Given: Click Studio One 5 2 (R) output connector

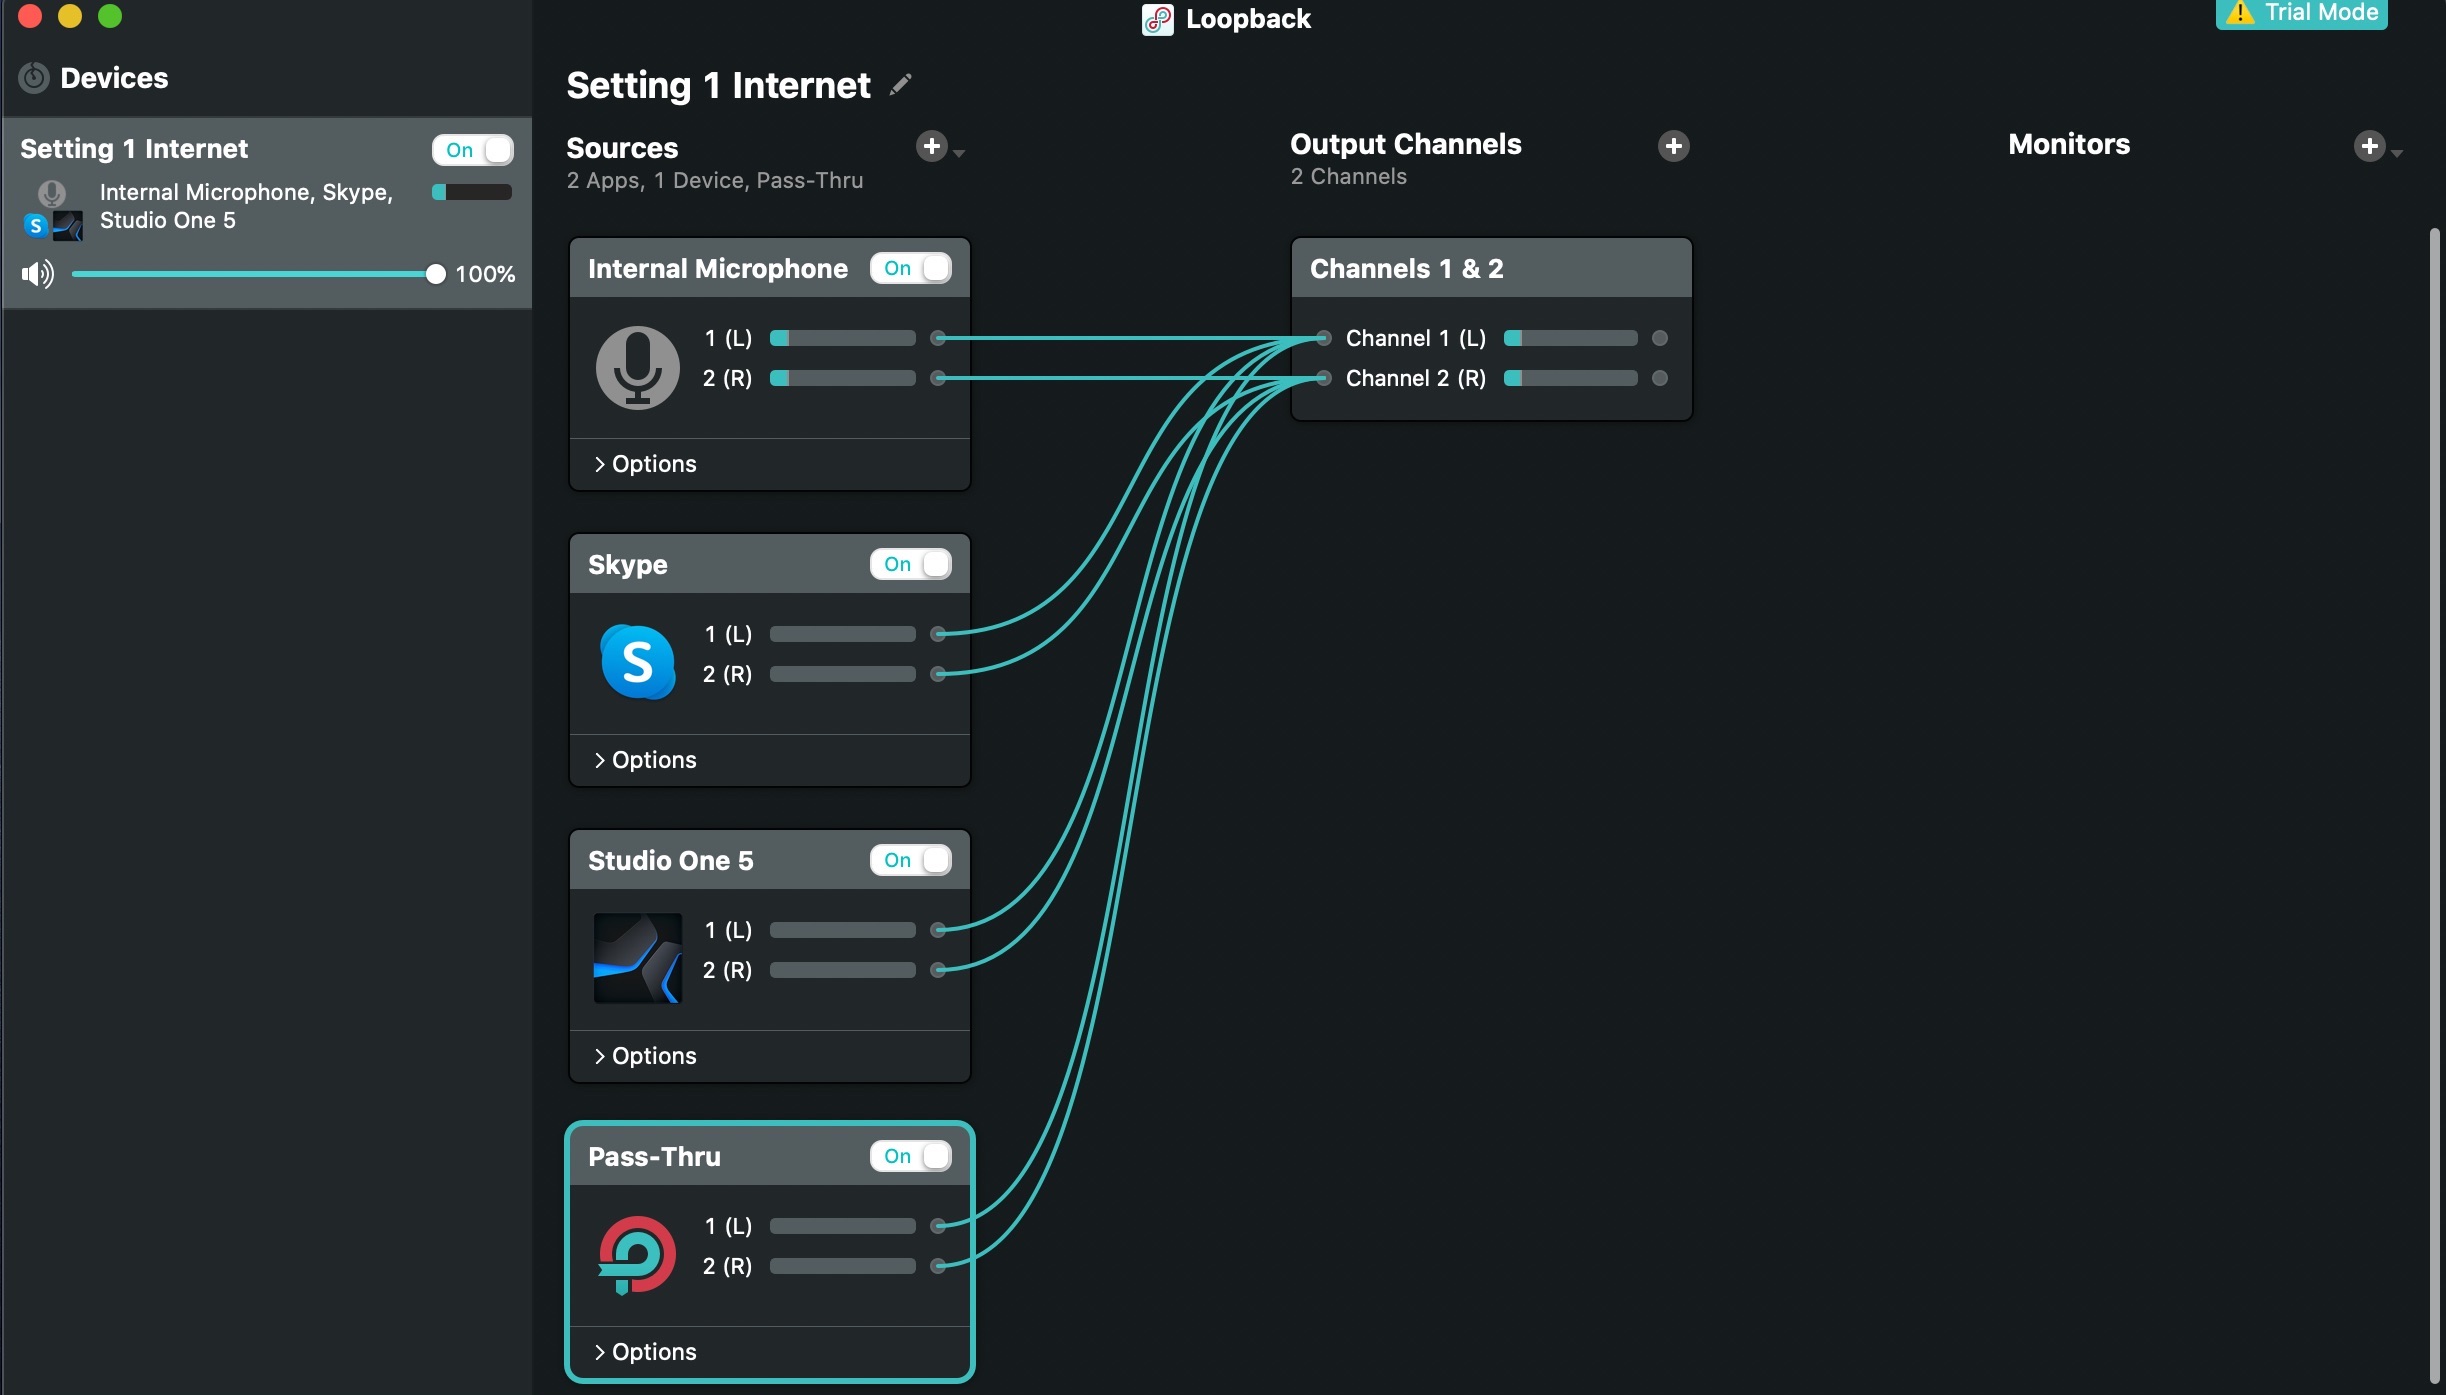Looking at the screenshot, I should point(938,970).
